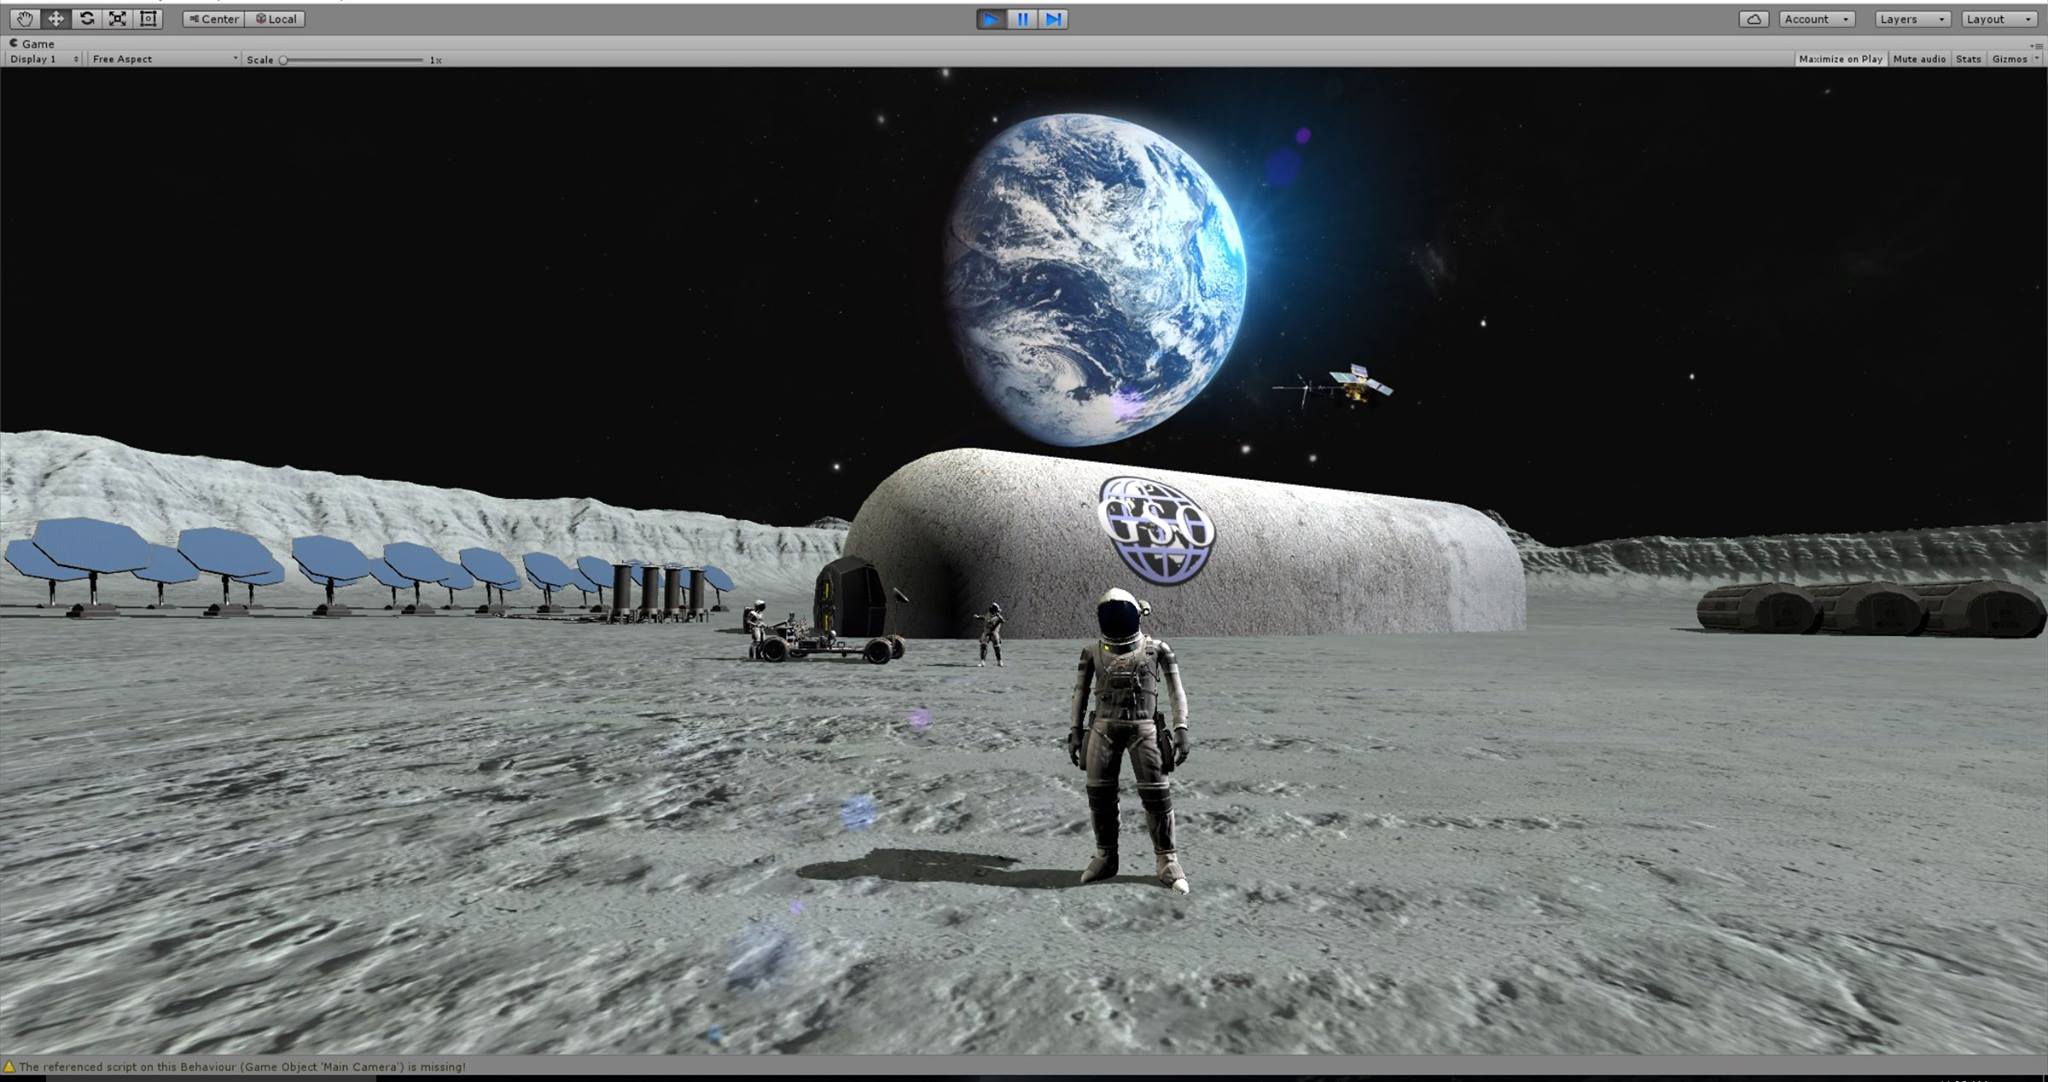Open the Account dropdown
This screenshot has height=1082, width=2048.
coord(1816,19)
